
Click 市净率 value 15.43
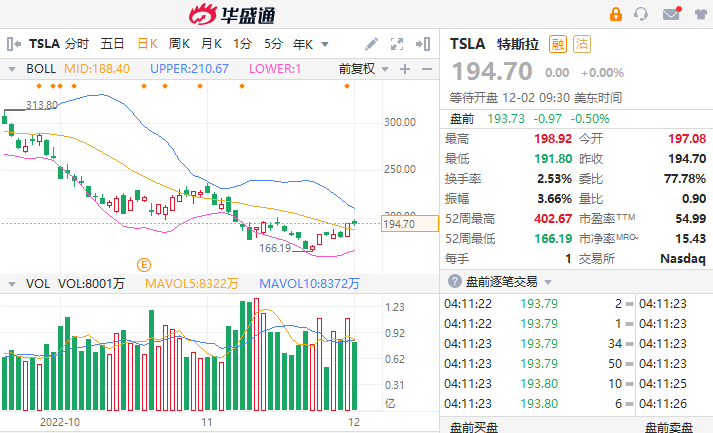(691, 238)
